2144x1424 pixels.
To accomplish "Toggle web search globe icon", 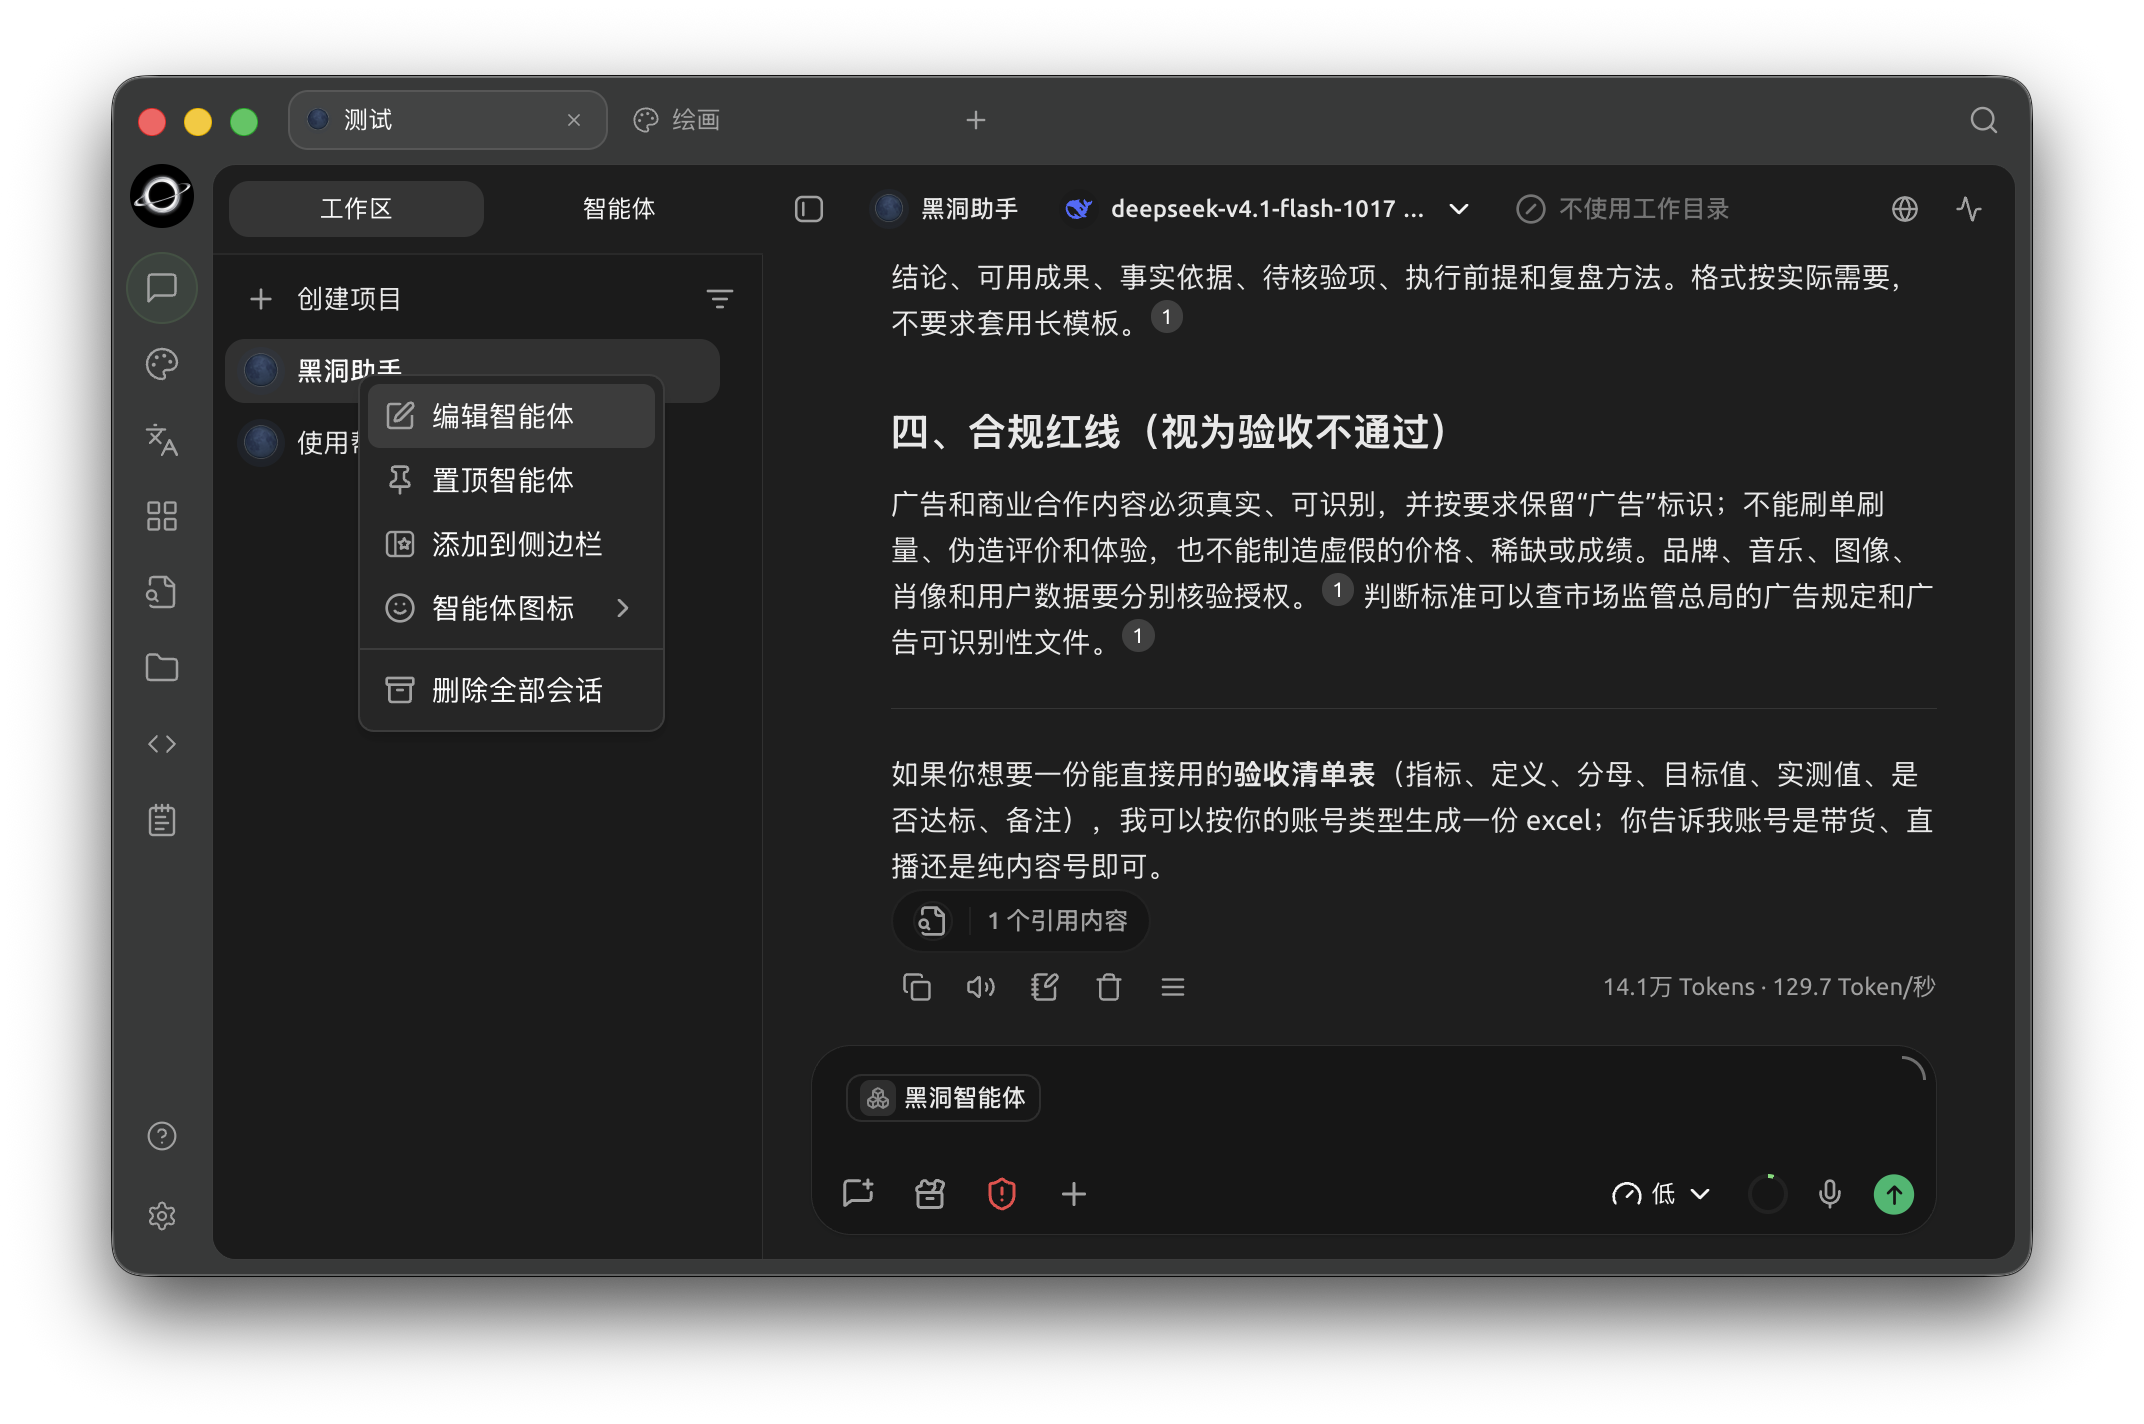I will pos(1904,208).
